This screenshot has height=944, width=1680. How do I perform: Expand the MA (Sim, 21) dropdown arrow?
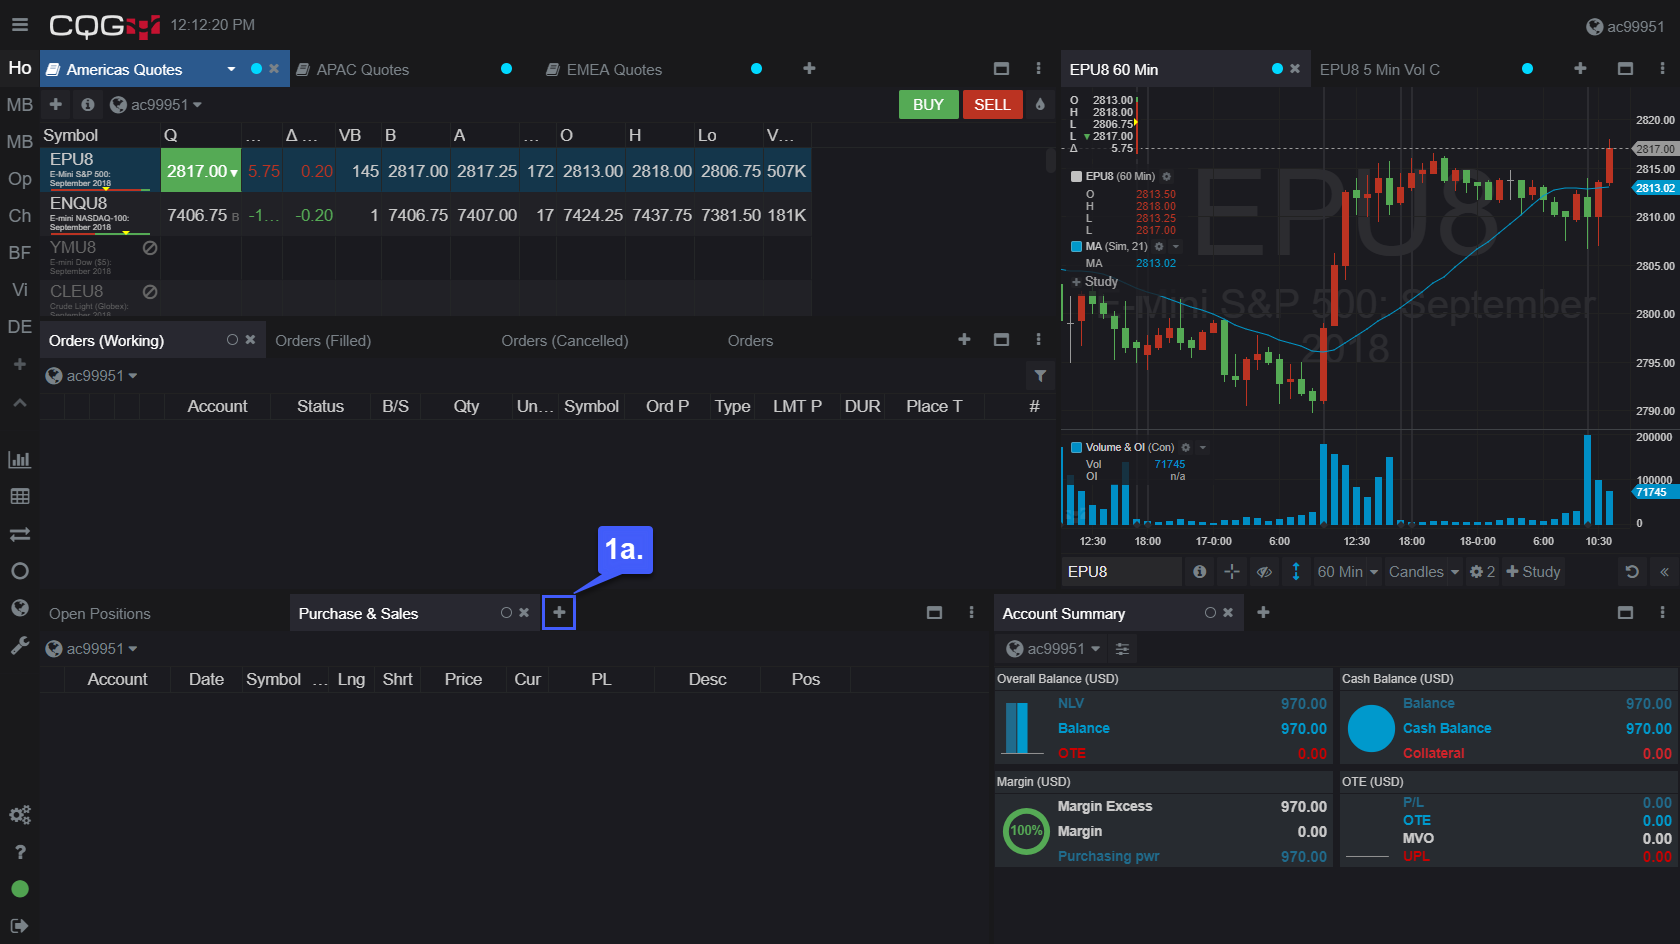(x=1176, y=246)
